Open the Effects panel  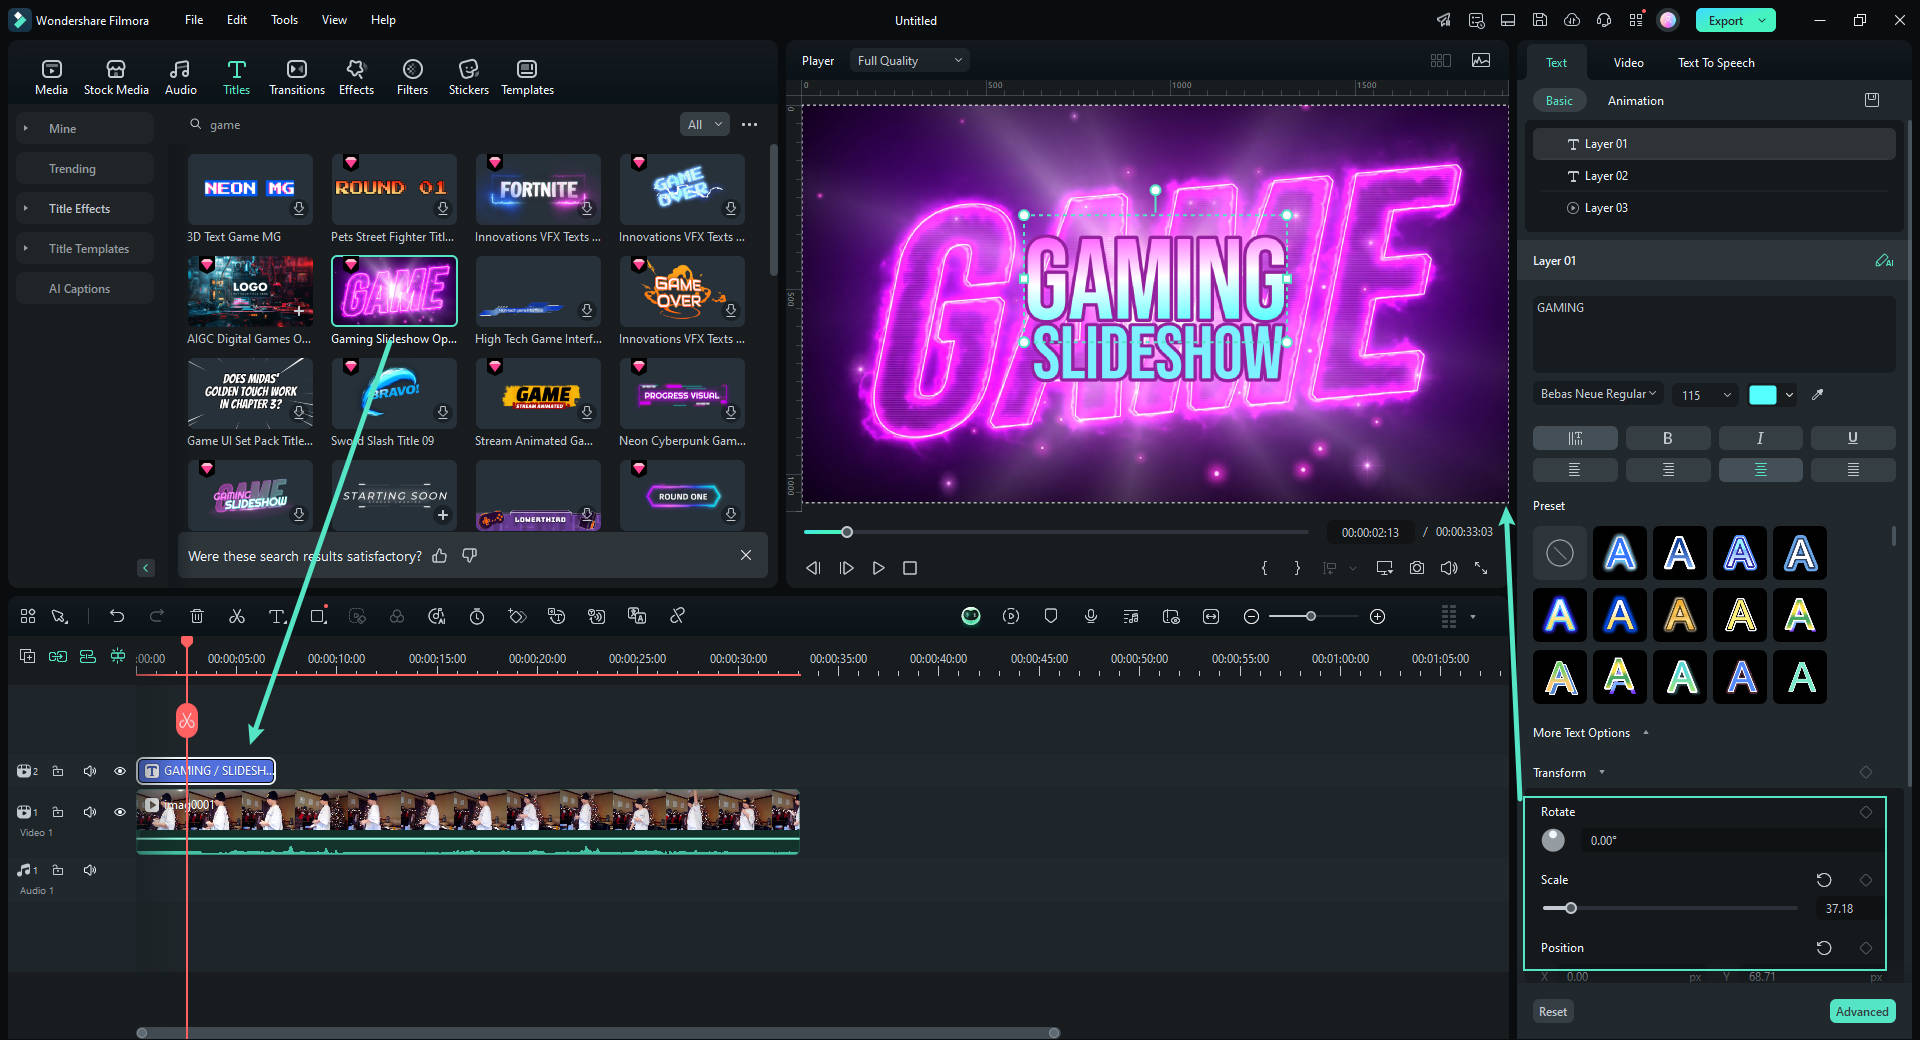click(356, 77)
